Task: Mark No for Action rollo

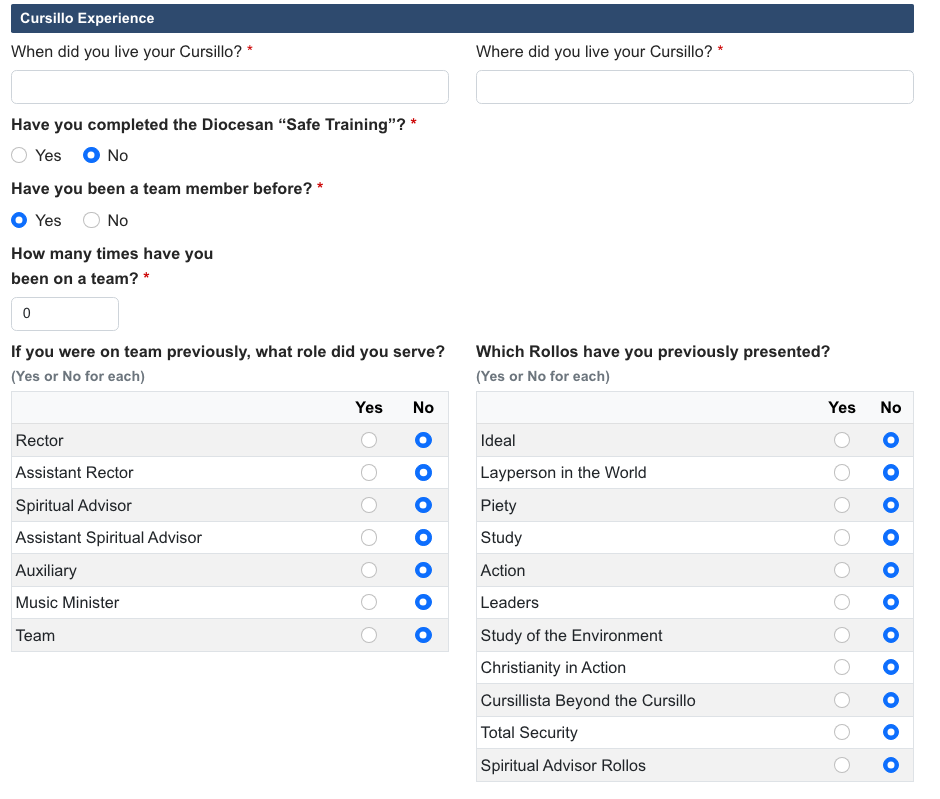Action: pos(891,569)
